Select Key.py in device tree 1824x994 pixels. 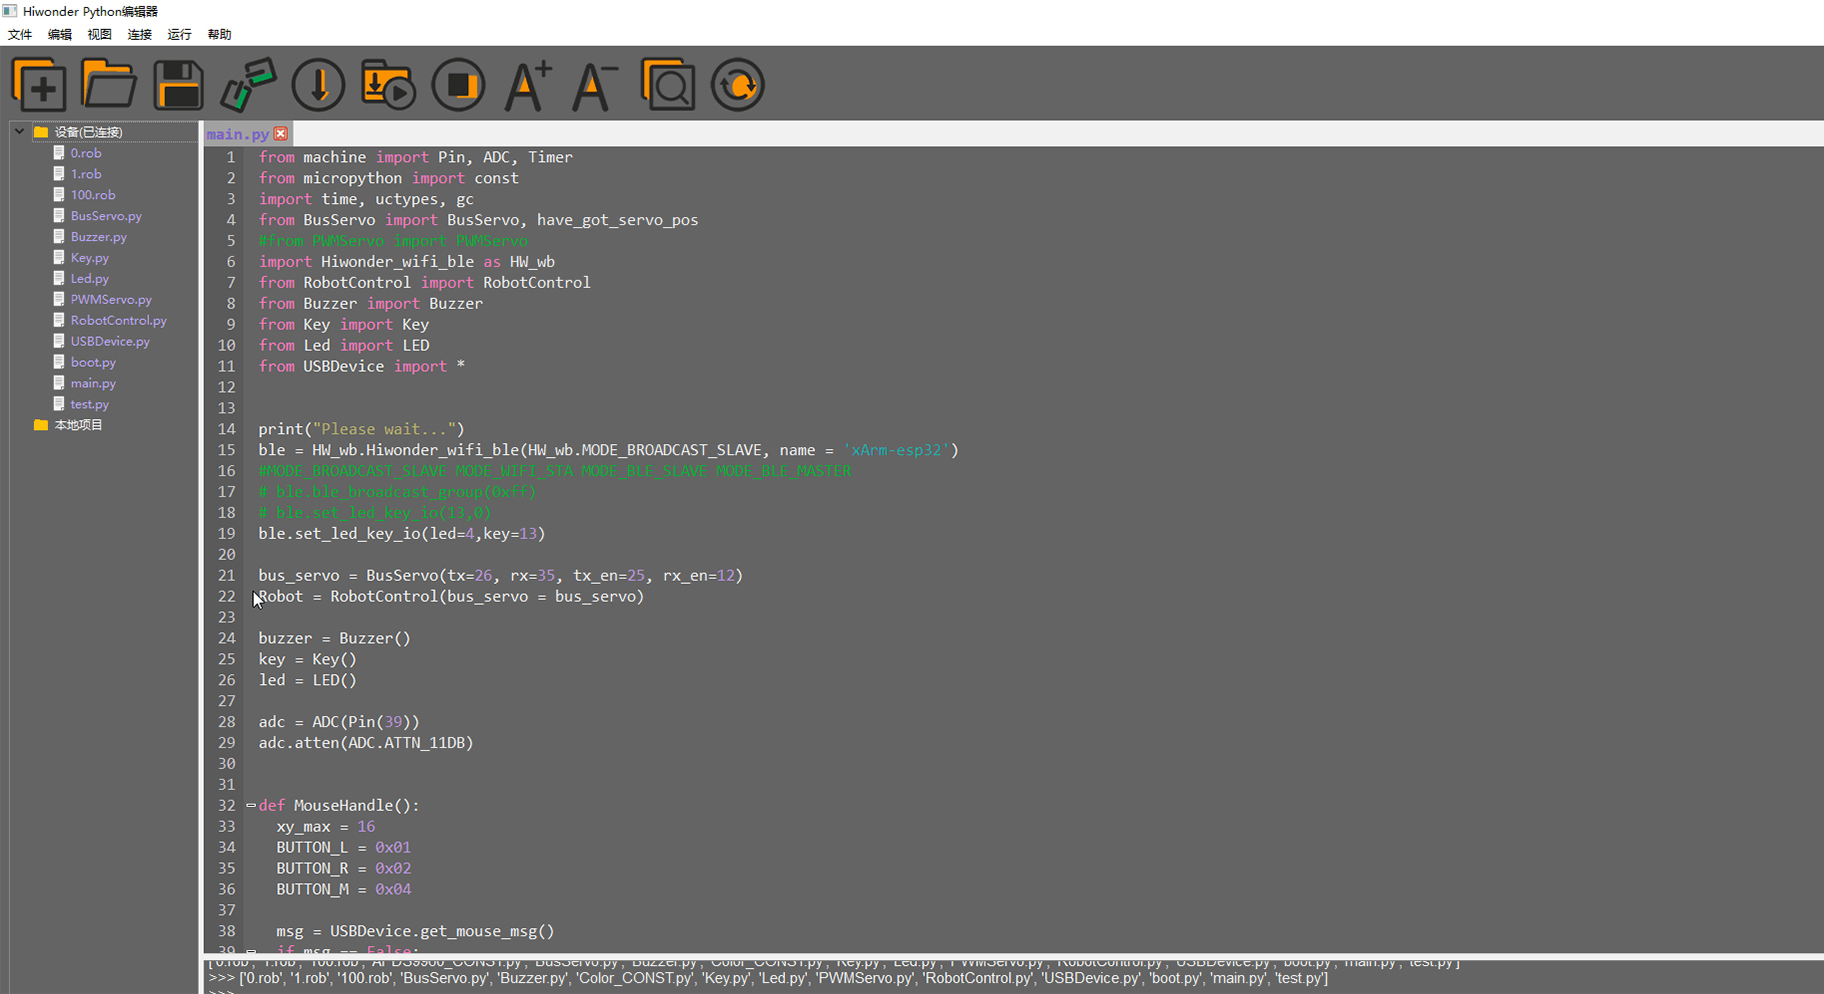point(90,258)
